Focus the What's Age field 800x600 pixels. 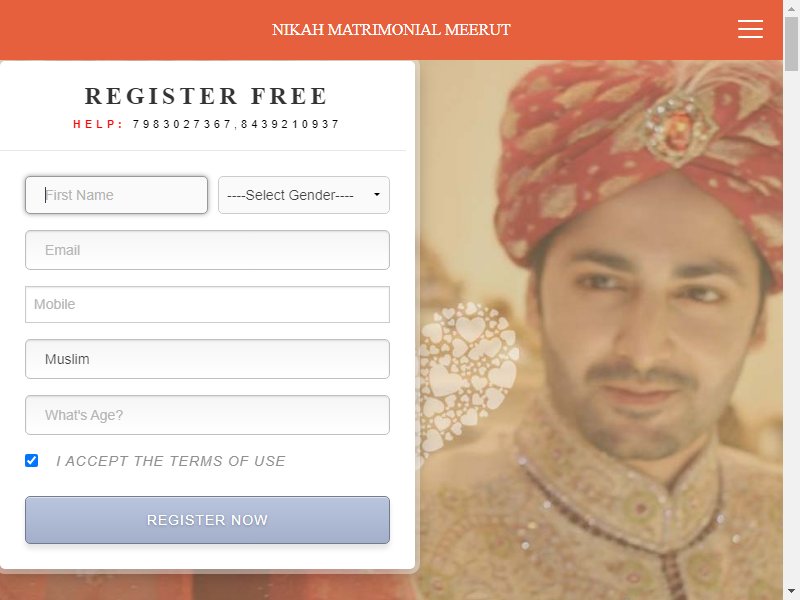click(207, 415)
